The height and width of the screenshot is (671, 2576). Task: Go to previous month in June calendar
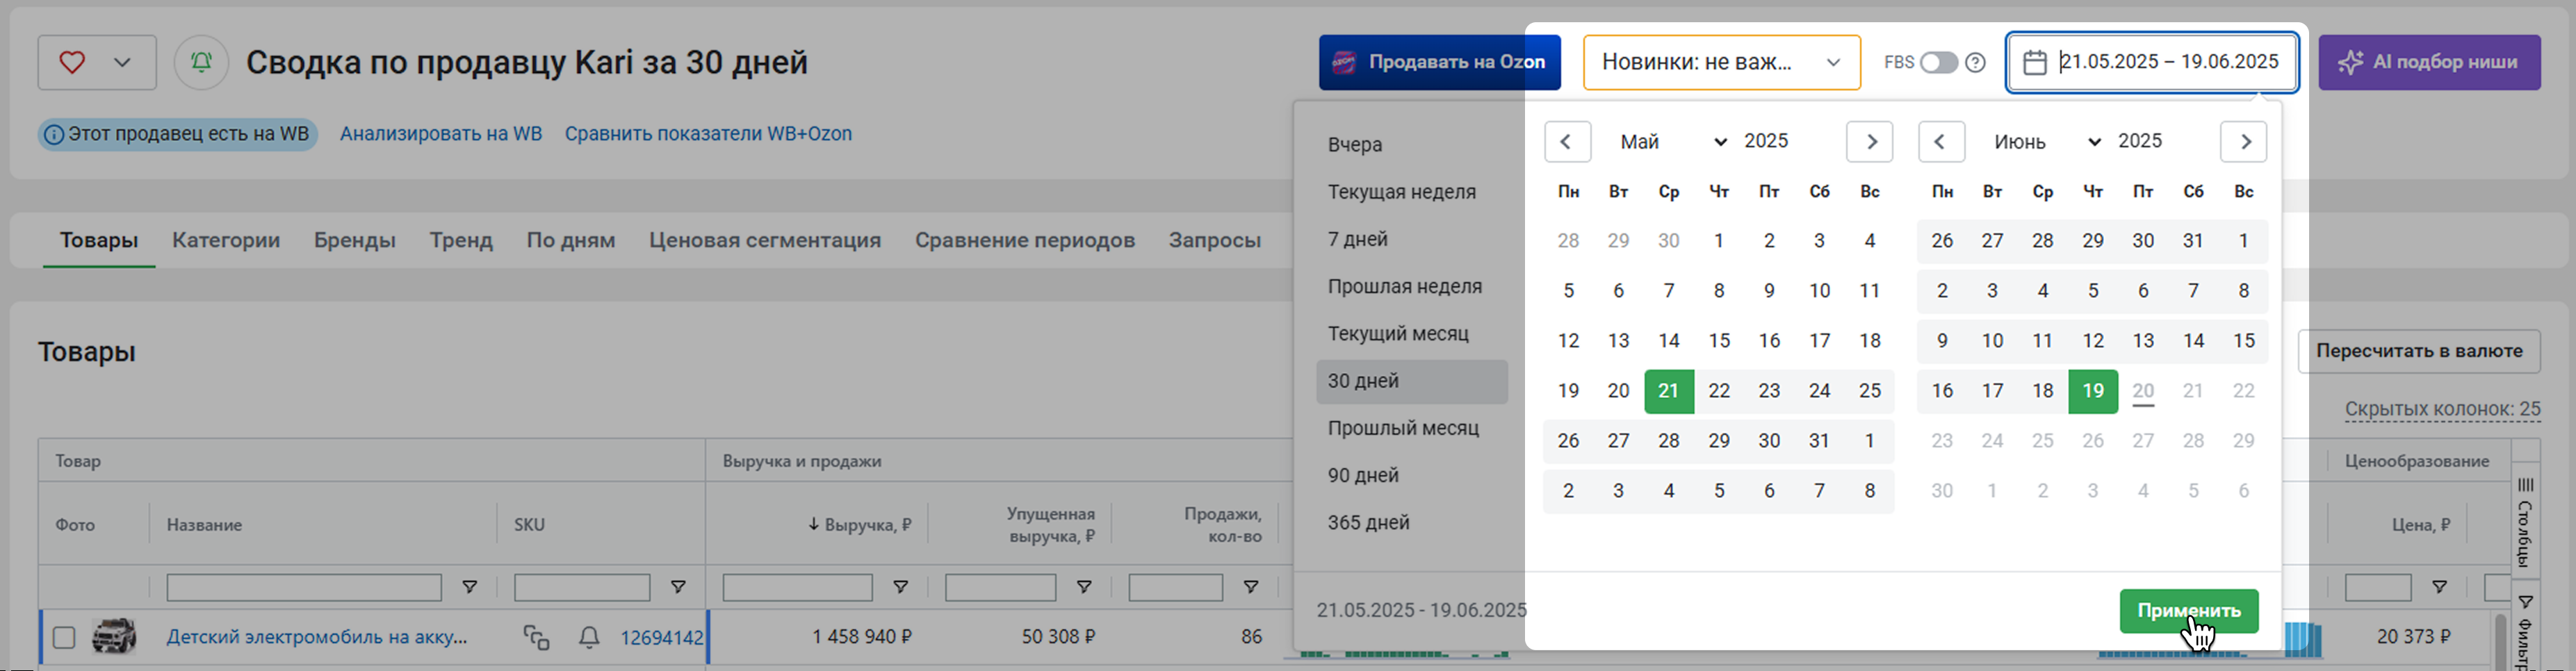click(1941, 142)
